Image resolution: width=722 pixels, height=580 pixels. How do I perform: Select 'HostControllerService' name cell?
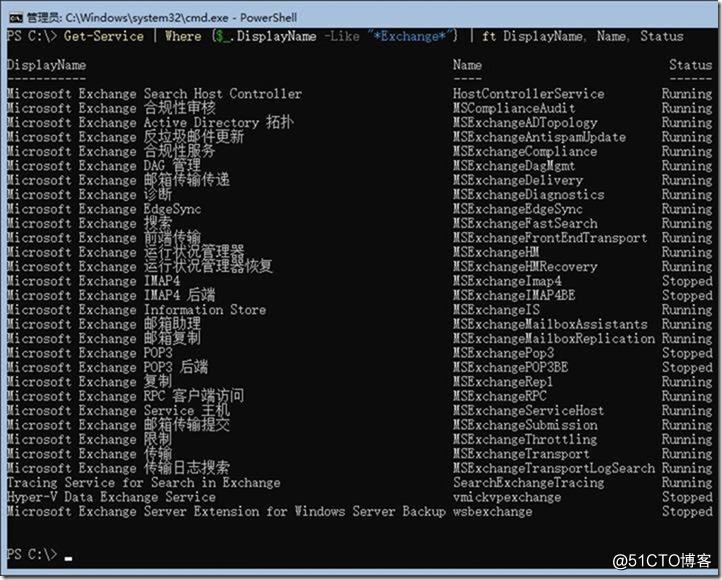click(x=528, y=94)
